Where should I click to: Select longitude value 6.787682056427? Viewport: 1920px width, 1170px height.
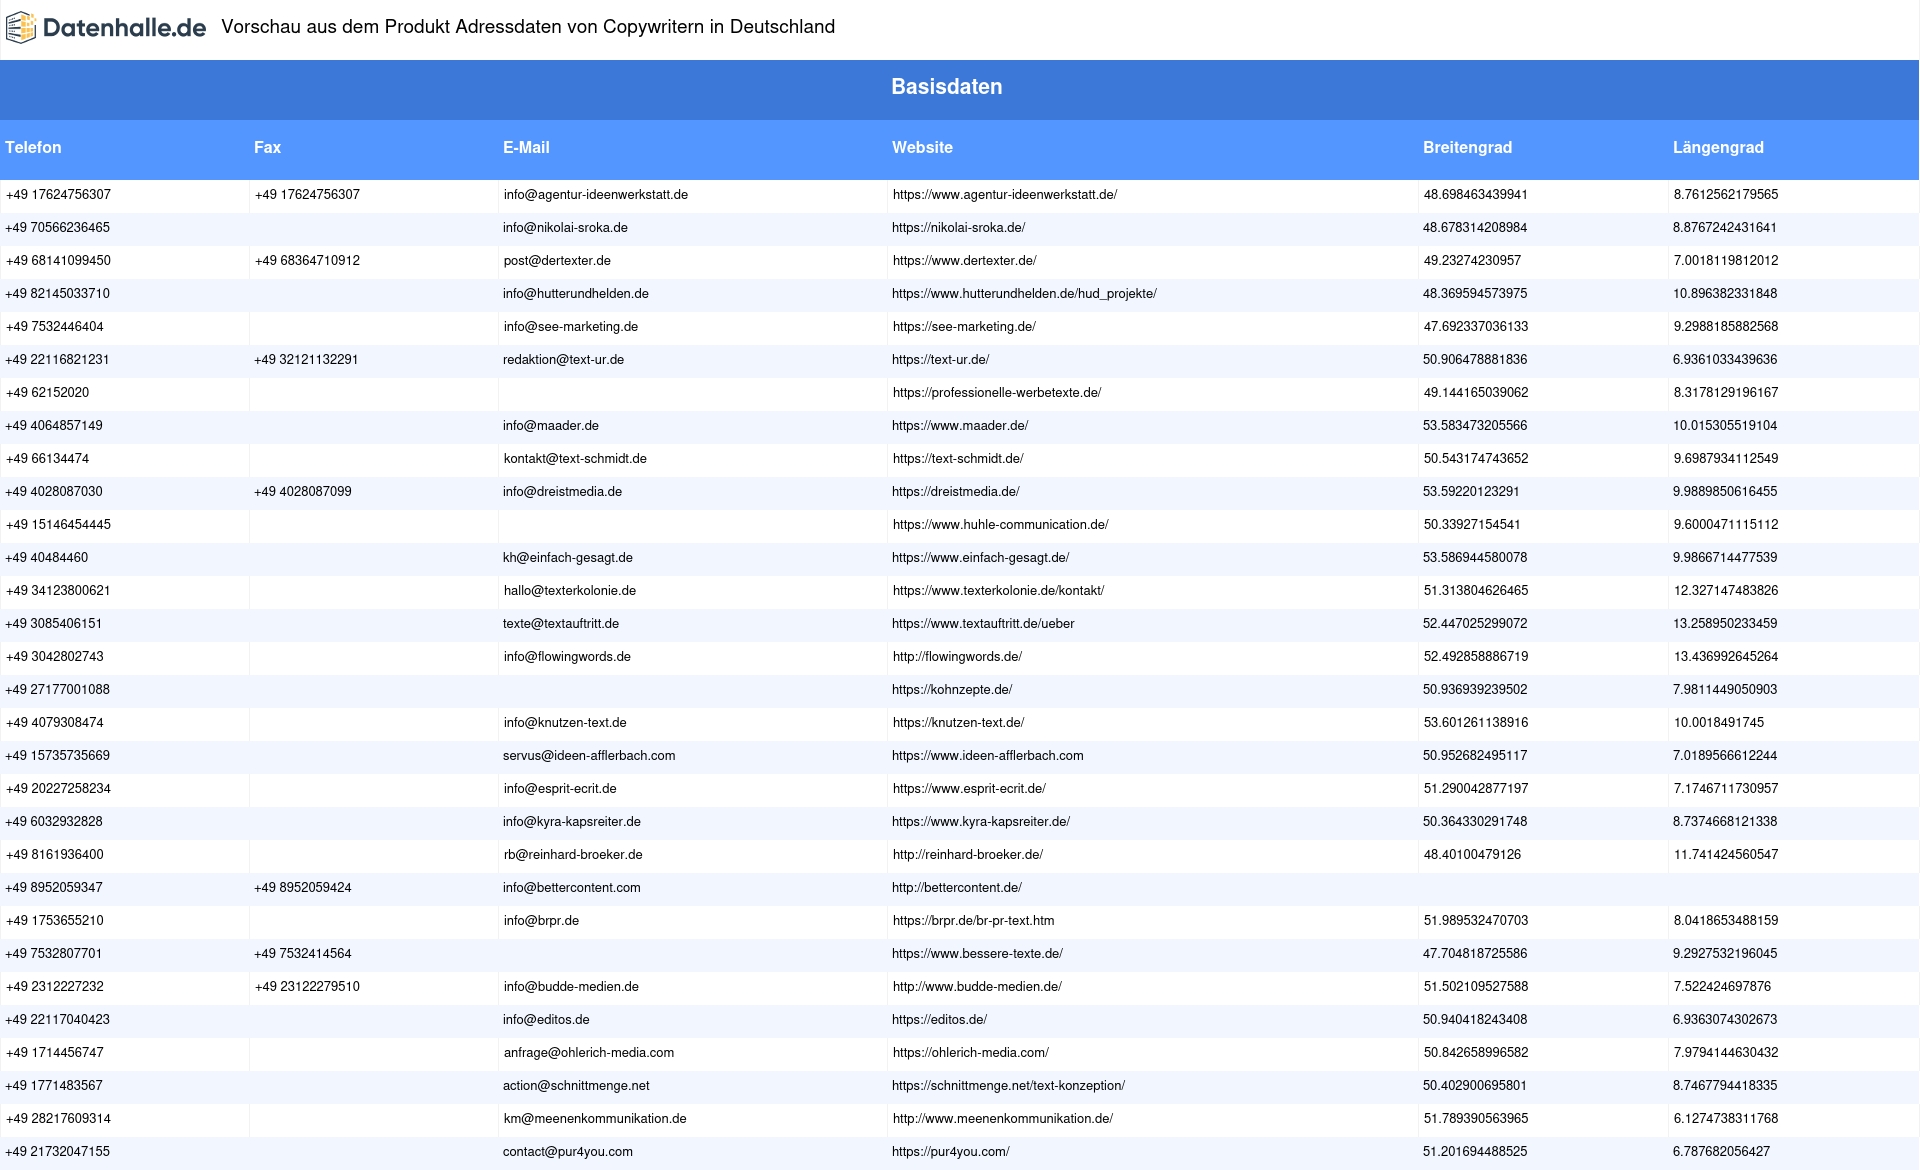[x=1721, y=1152]
